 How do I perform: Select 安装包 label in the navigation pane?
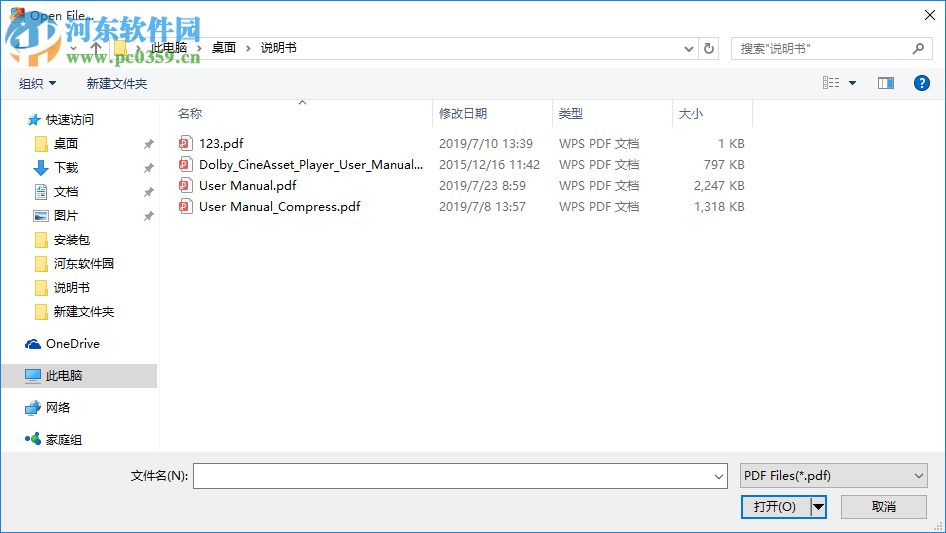72,240
